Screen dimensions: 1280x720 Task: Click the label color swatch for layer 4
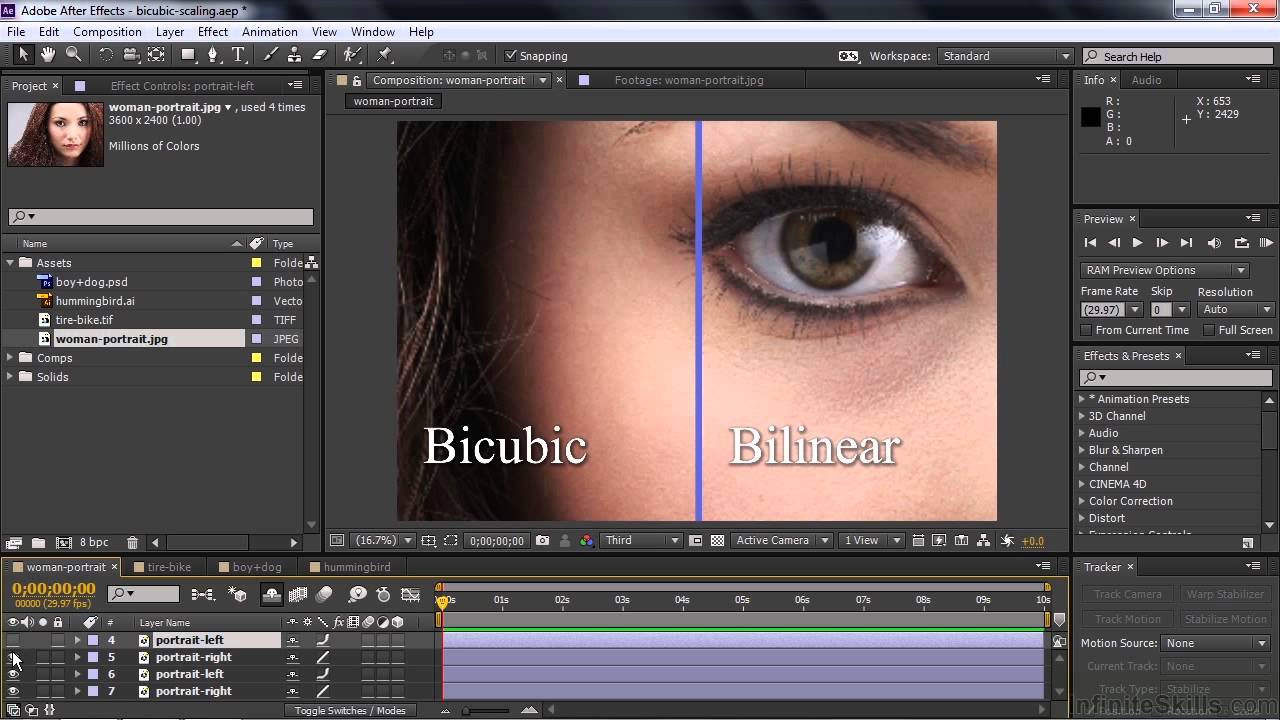[x=92, y=640]
